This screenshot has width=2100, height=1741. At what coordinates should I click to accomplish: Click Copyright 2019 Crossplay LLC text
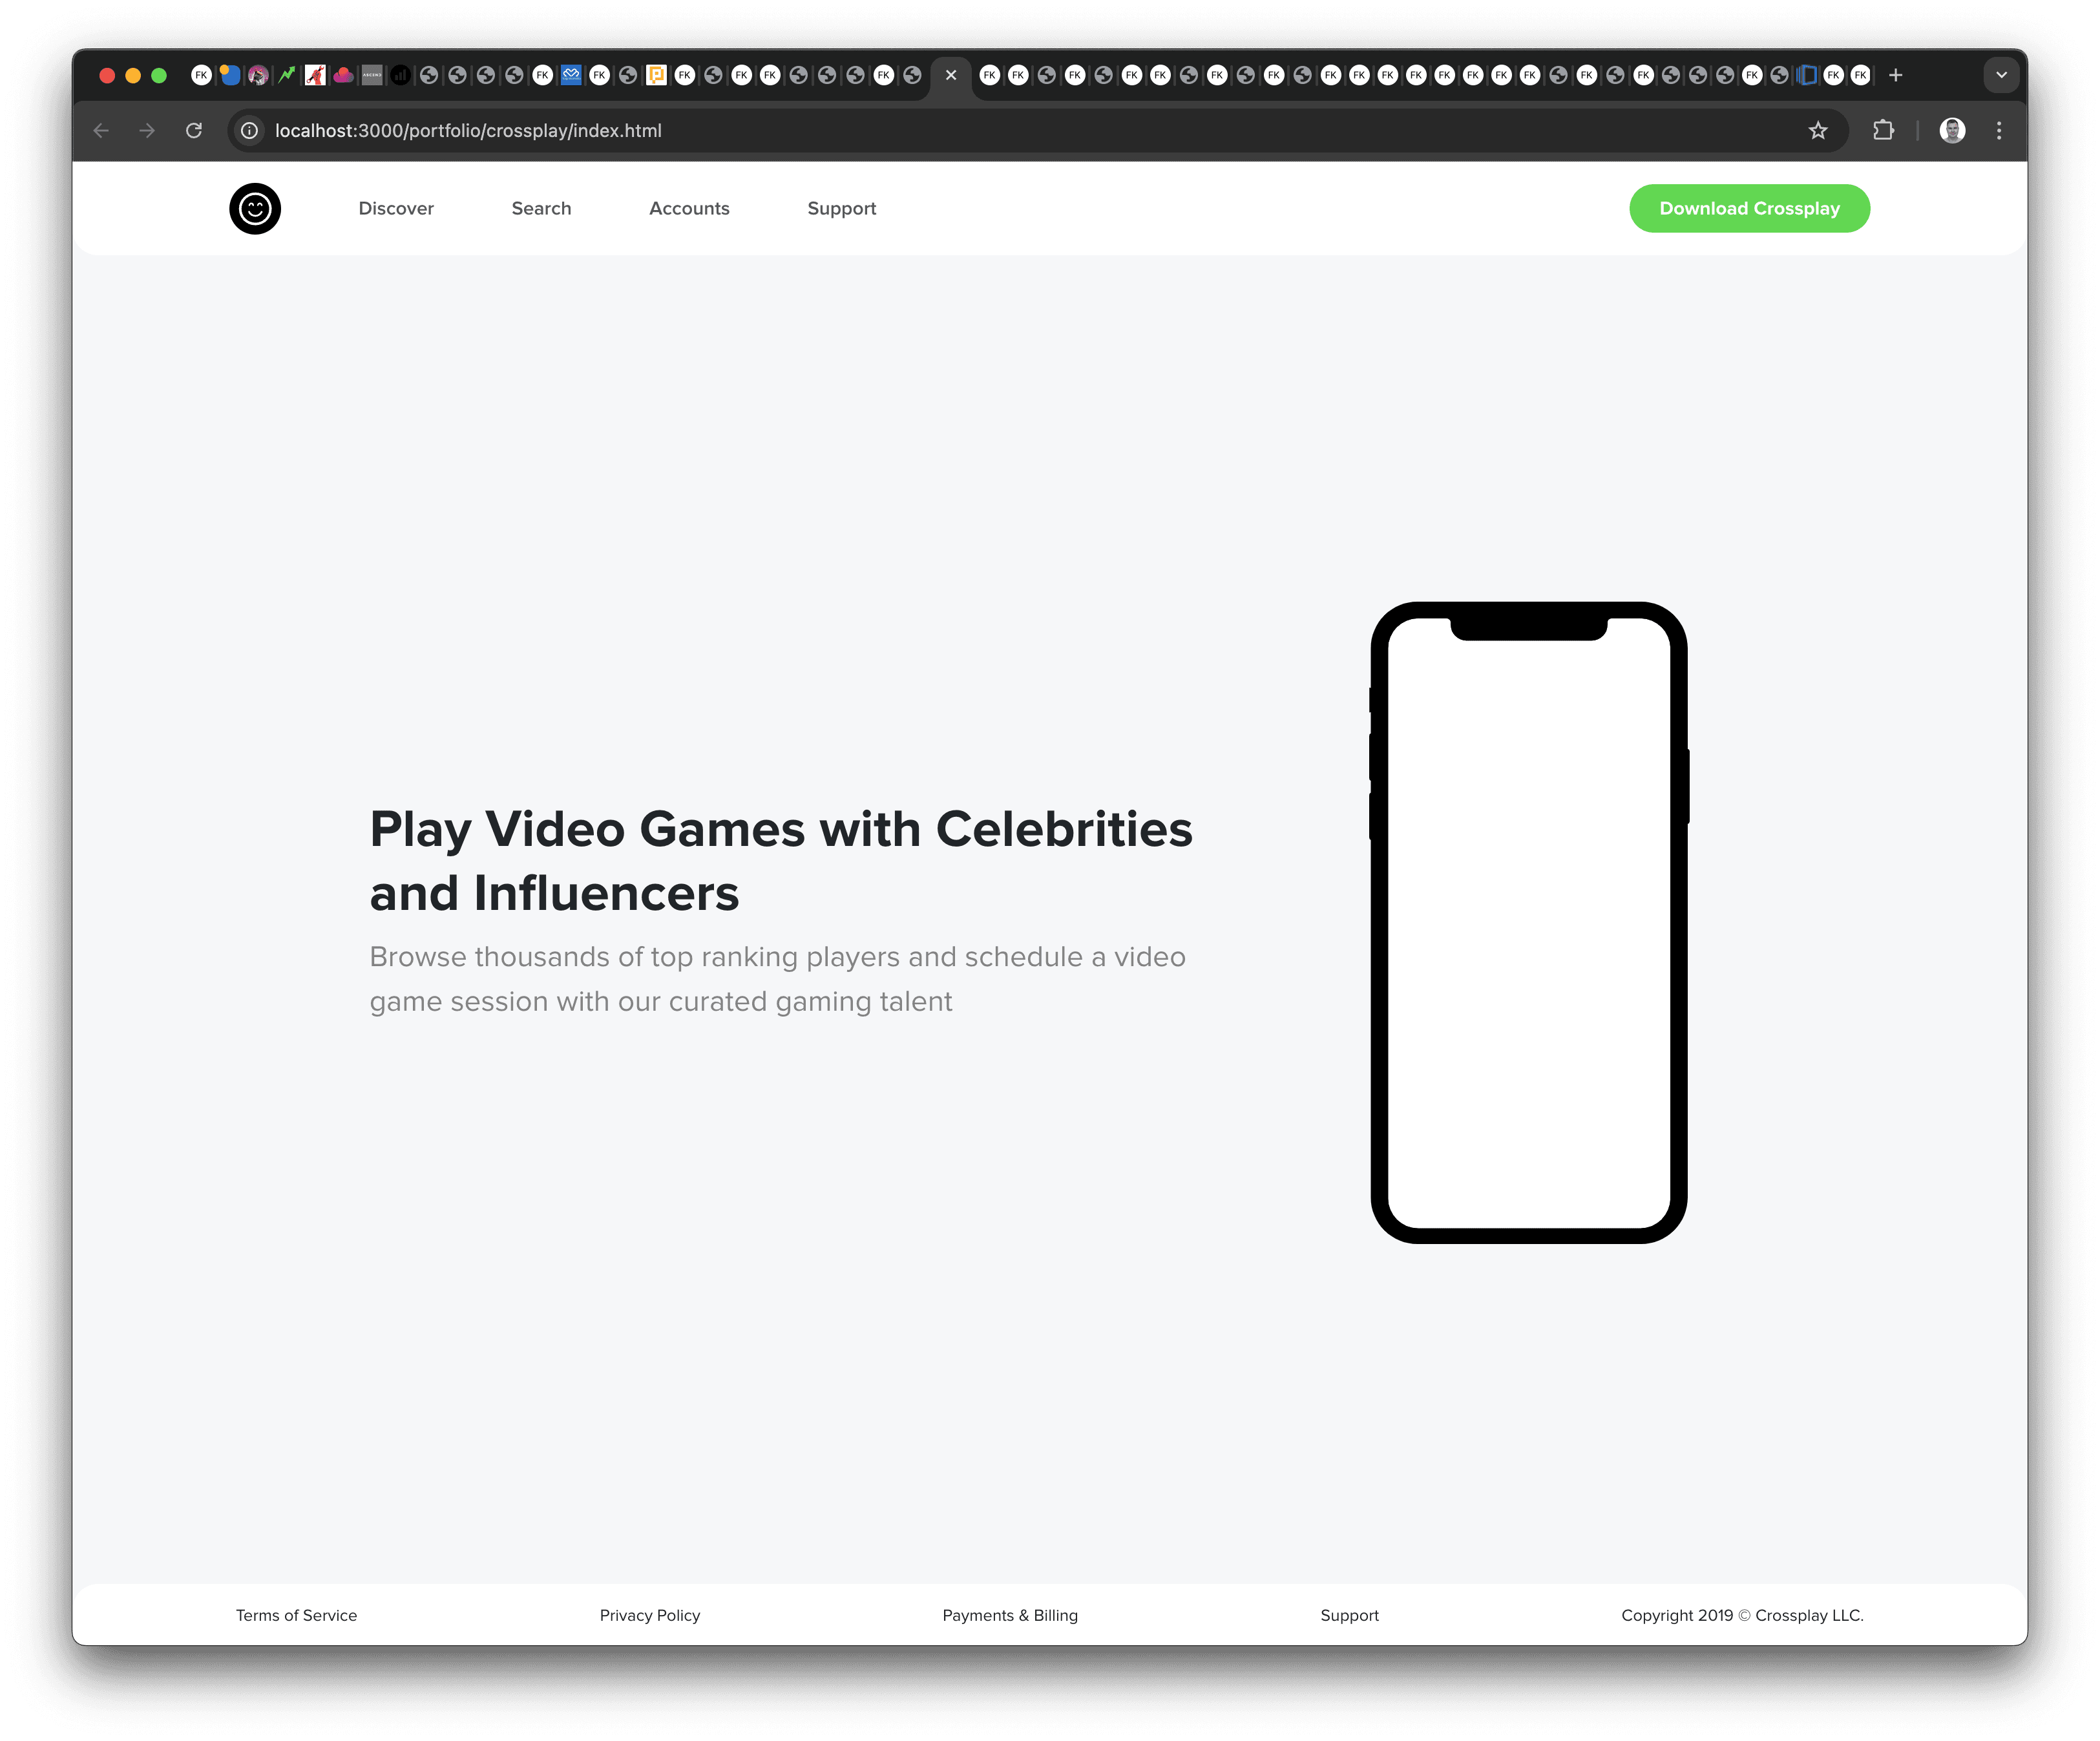click(1742, 1615)
